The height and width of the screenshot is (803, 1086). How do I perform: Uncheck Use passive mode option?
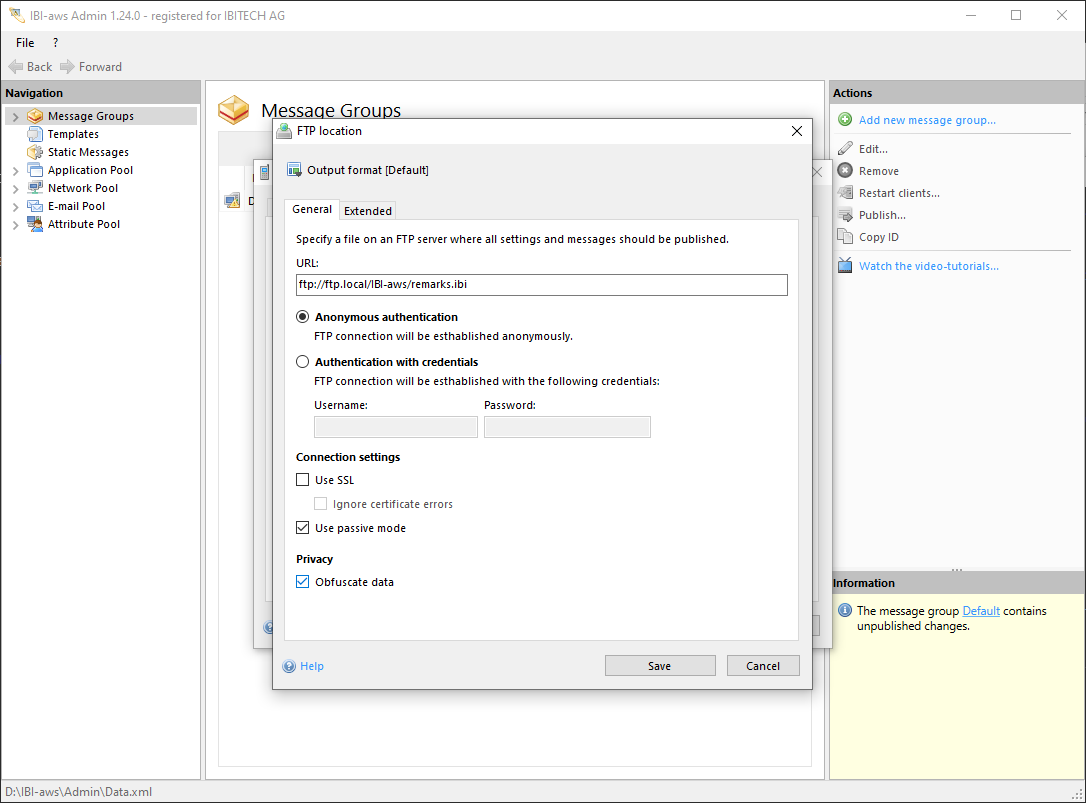303,528
